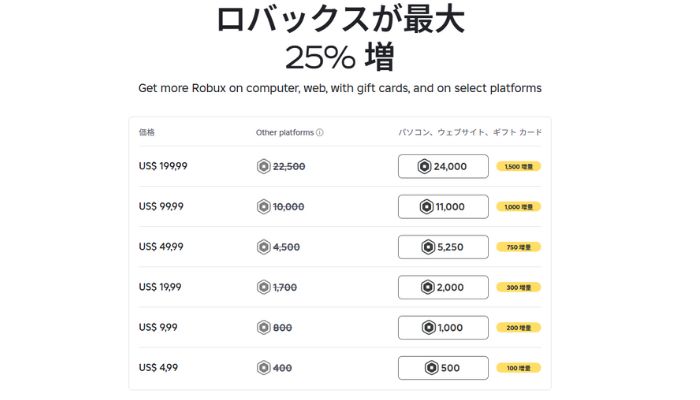Click the yellow 750 bonus badge
700x400 pixels.
click(x=518, y=247)
